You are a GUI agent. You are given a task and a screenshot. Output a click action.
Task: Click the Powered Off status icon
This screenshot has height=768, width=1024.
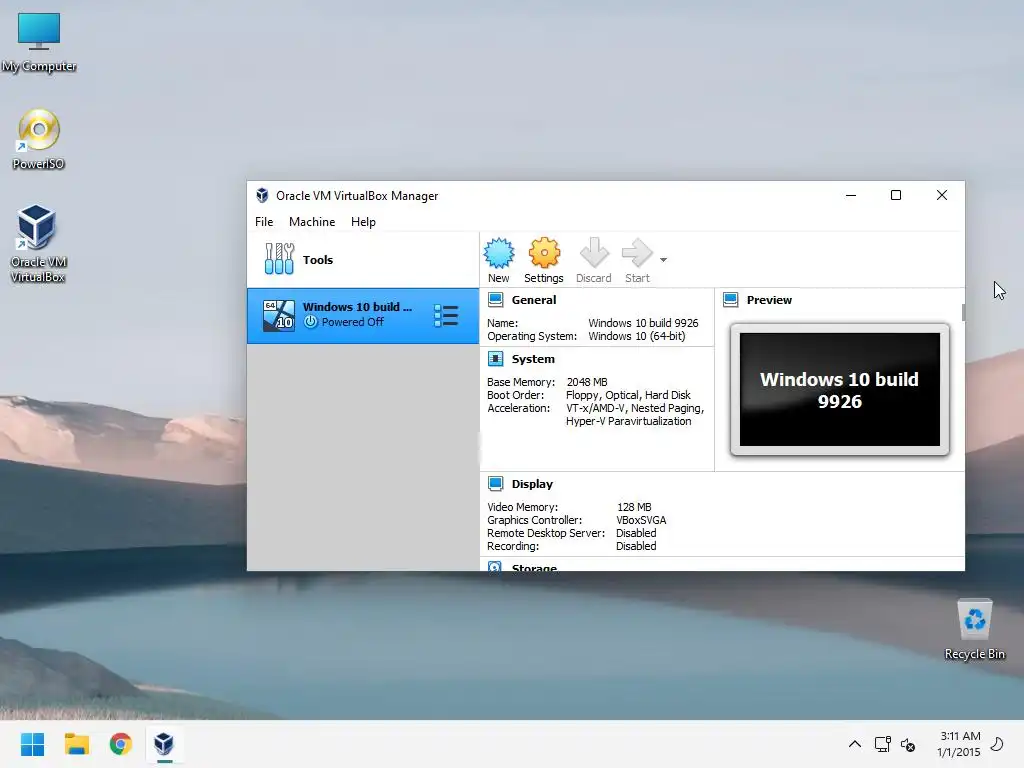pyautogui.click(x=311, y=322)
